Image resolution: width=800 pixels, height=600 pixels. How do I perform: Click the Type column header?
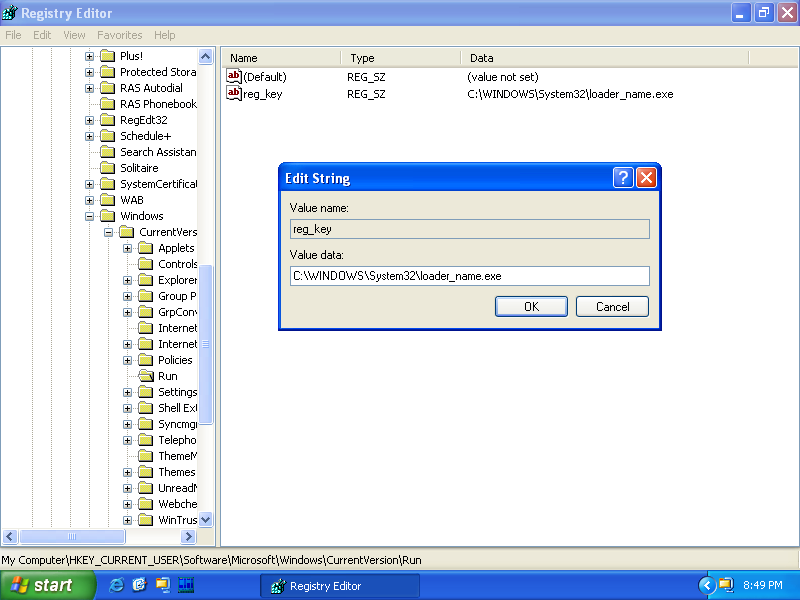401,58
